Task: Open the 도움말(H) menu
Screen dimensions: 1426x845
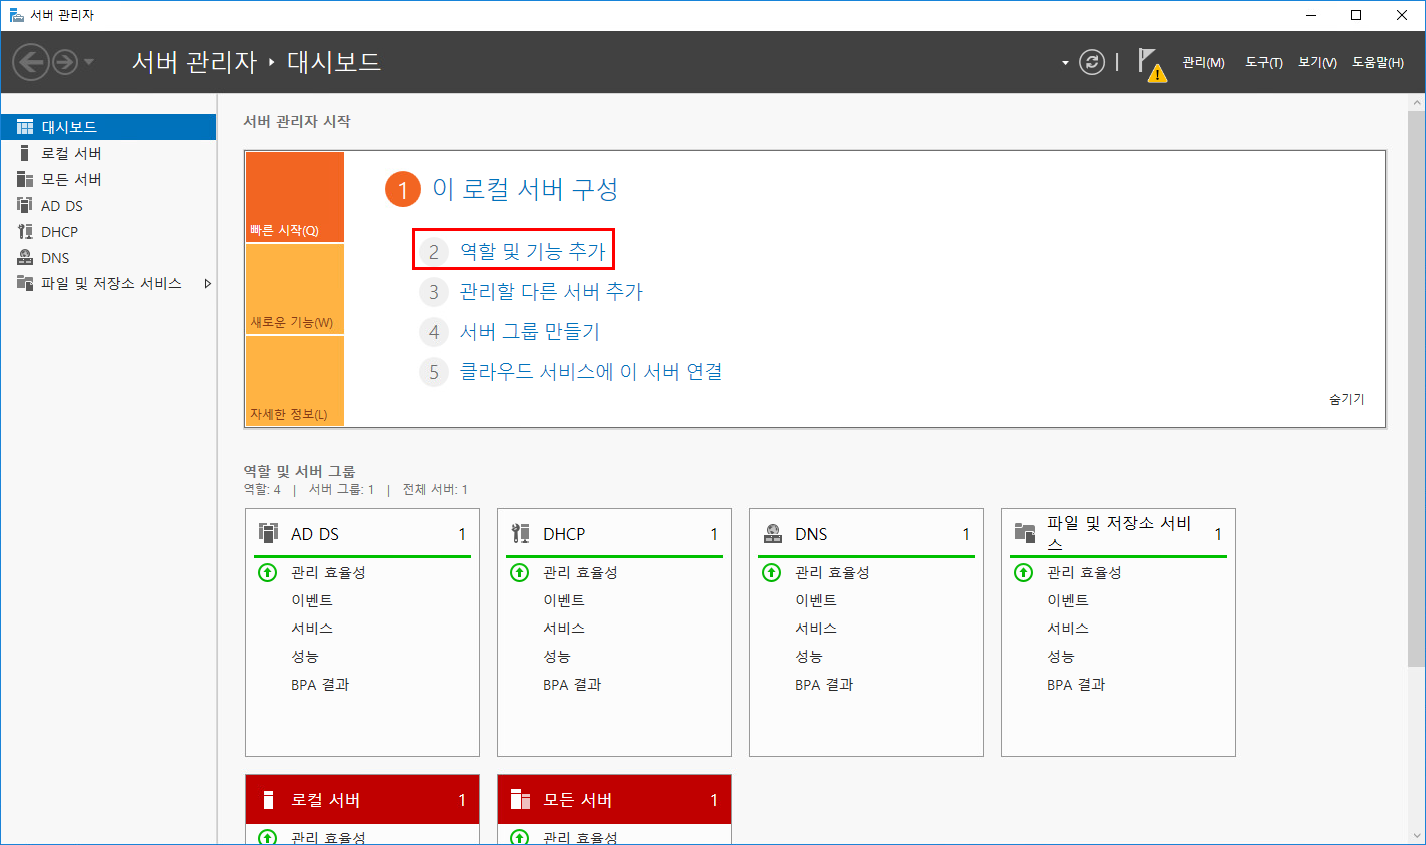Action: (1378, 62)
